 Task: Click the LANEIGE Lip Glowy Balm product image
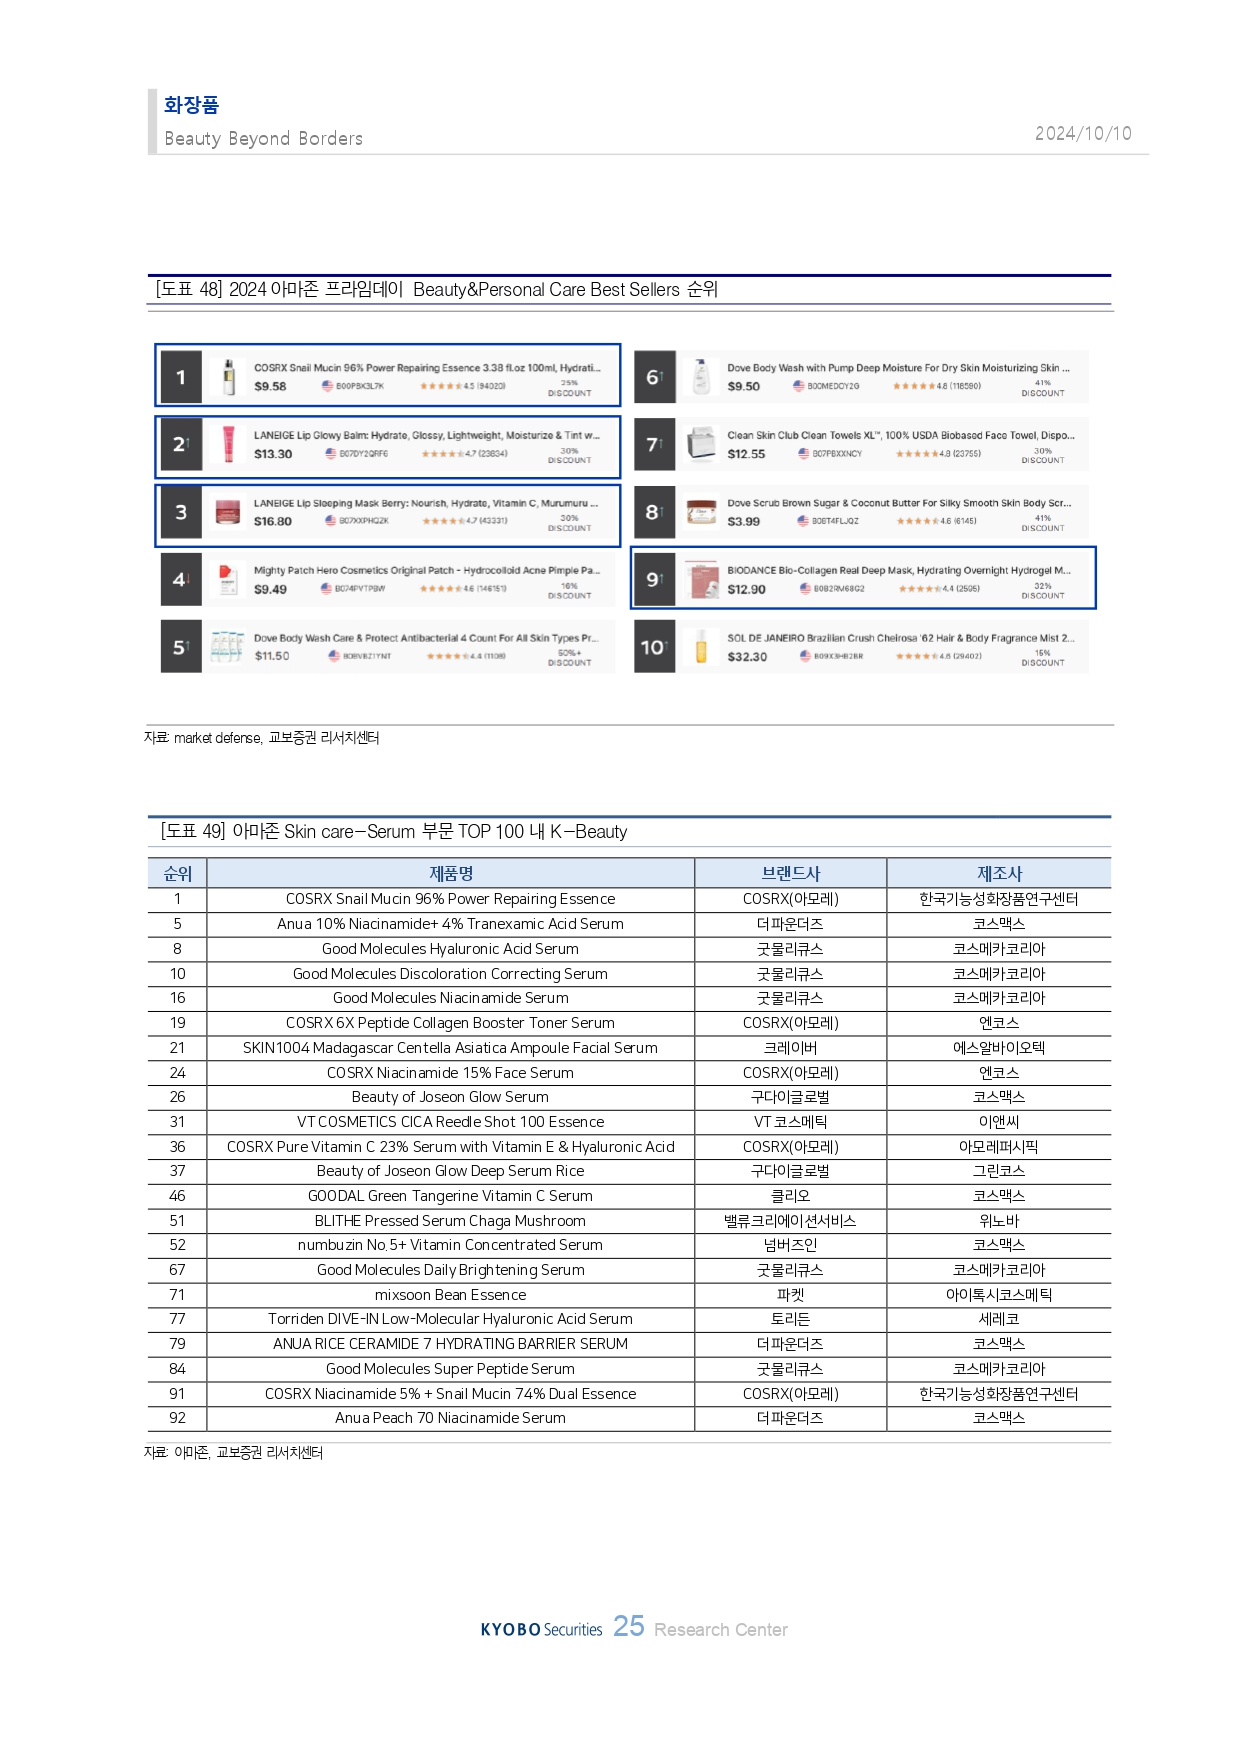click(229, 444)
